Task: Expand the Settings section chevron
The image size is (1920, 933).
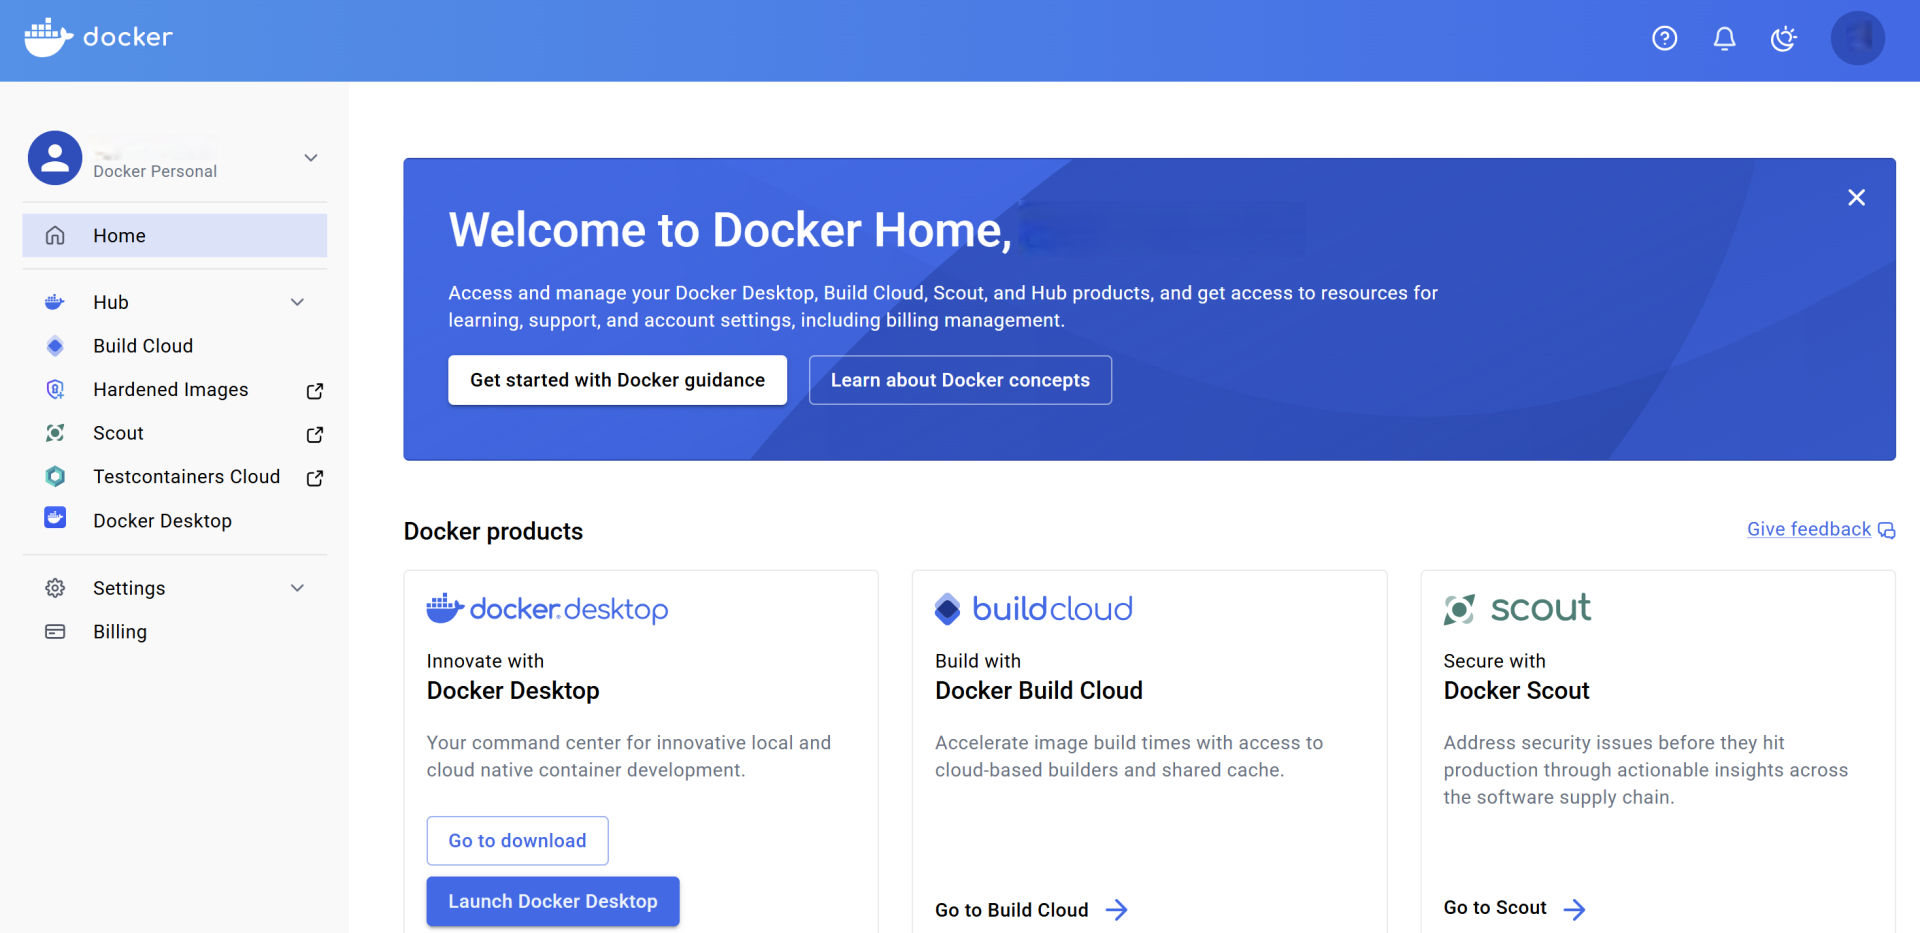Action: pyautogui.click(x=297, y=588)
